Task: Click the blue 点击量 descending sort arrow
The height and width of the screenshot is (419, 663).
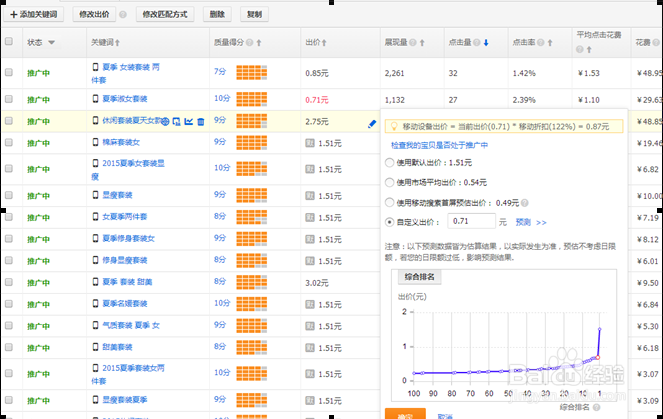Action: pos(486,43)
